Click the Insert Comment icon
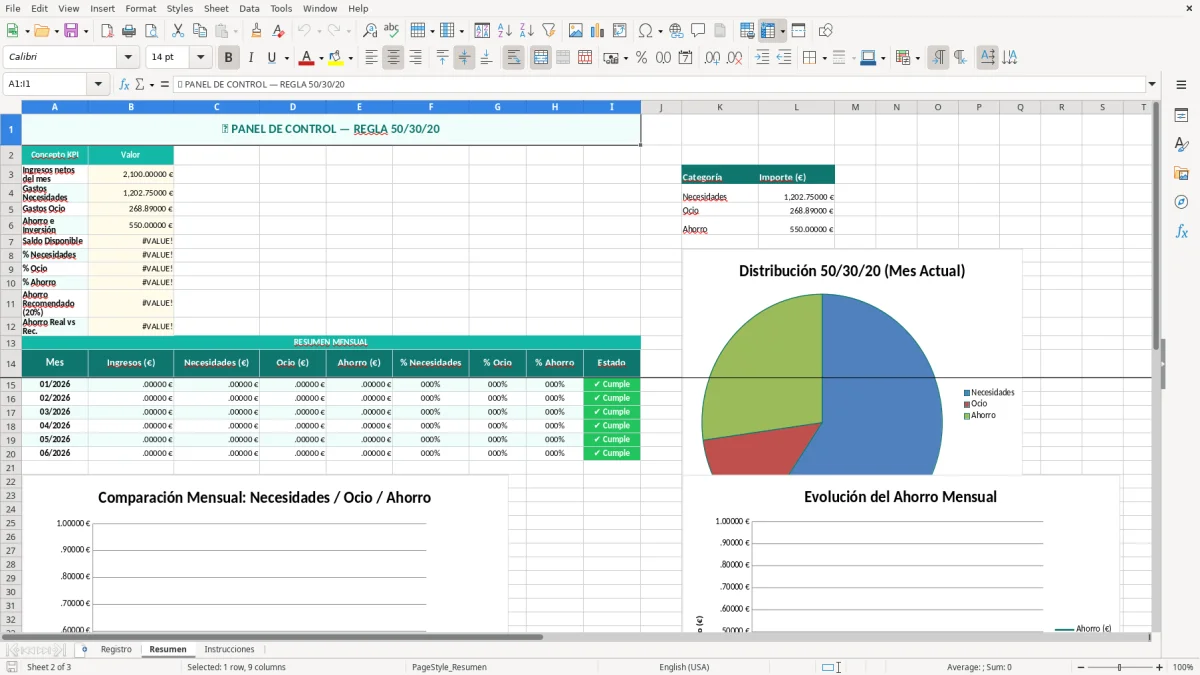The height and width of the screenshot is (675, 1200). click(x=698, y=31)
